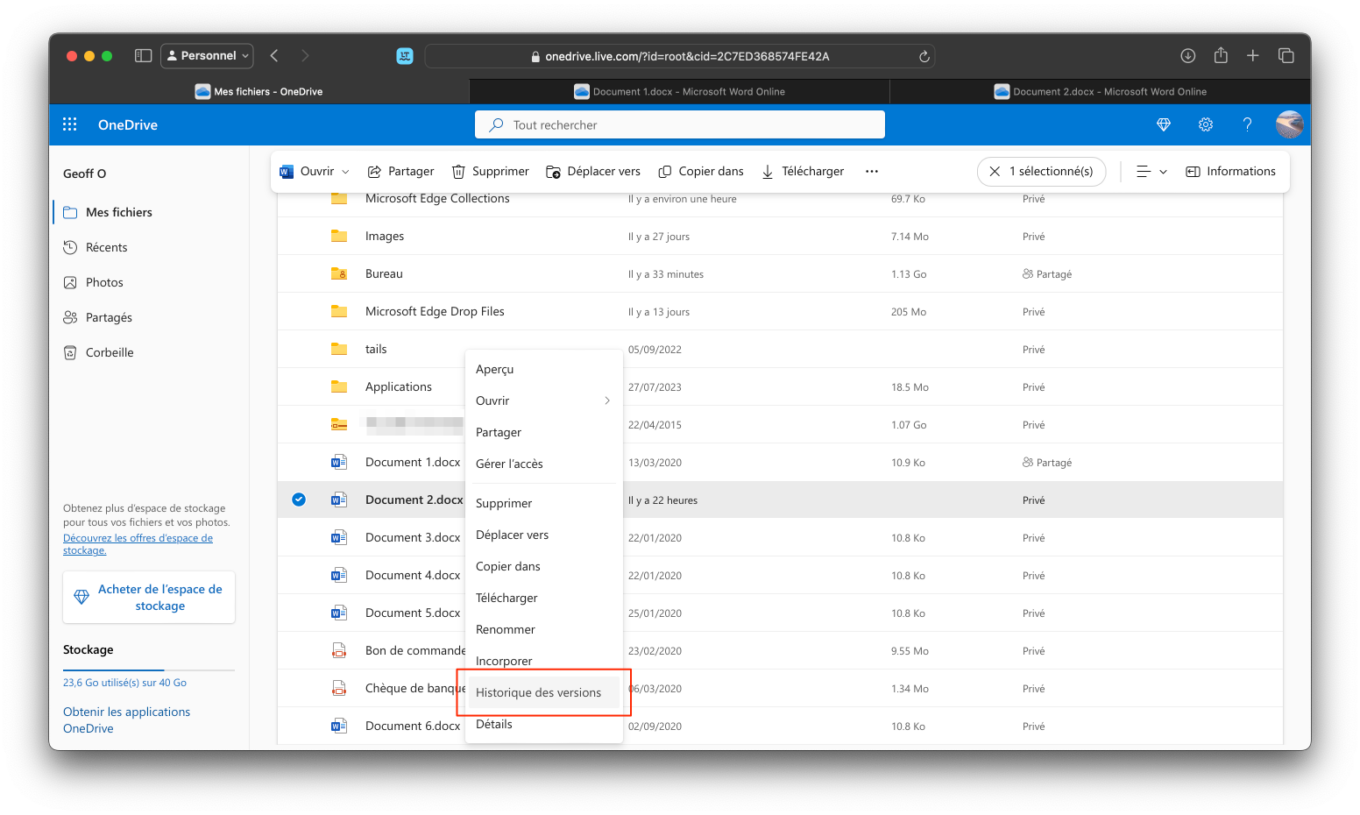Image resolution: width=1360 pixels, height=815 pixels.
Task: Open a new Safari tab with plus
Action: (1253, 56)
